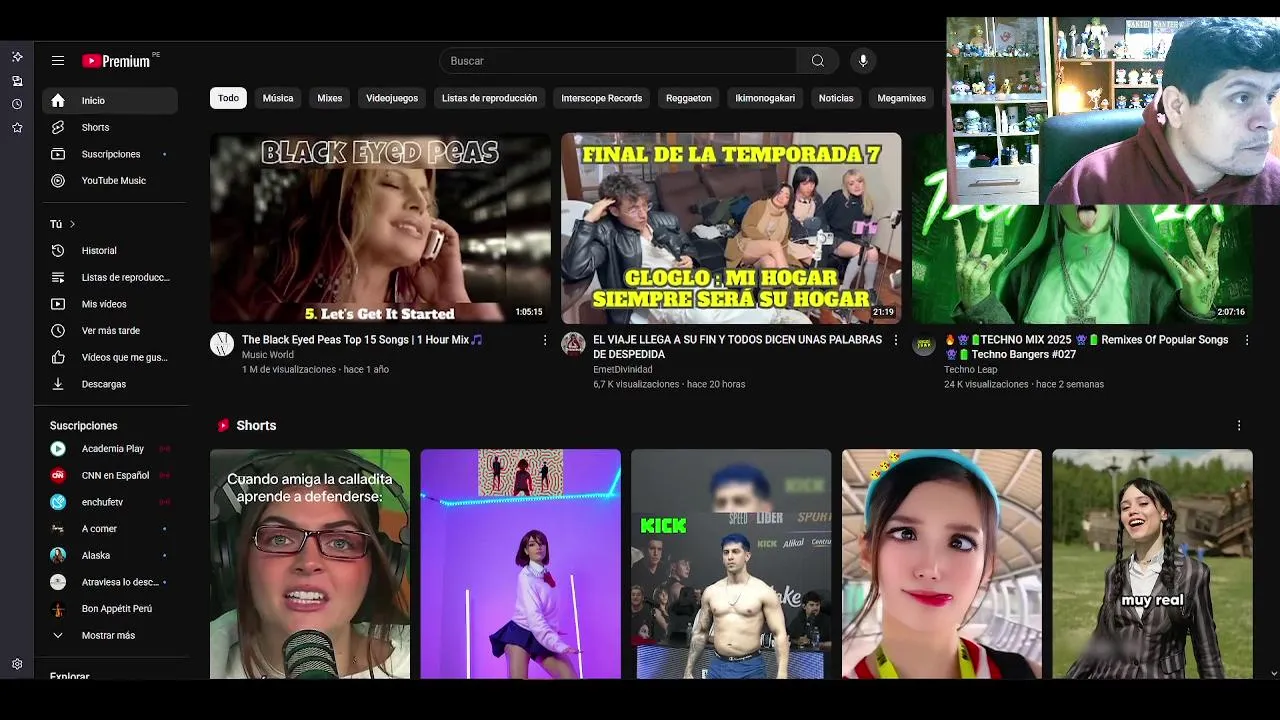Open Listas de reproducción sidebar entry
1280x720 pixels.
110,277
